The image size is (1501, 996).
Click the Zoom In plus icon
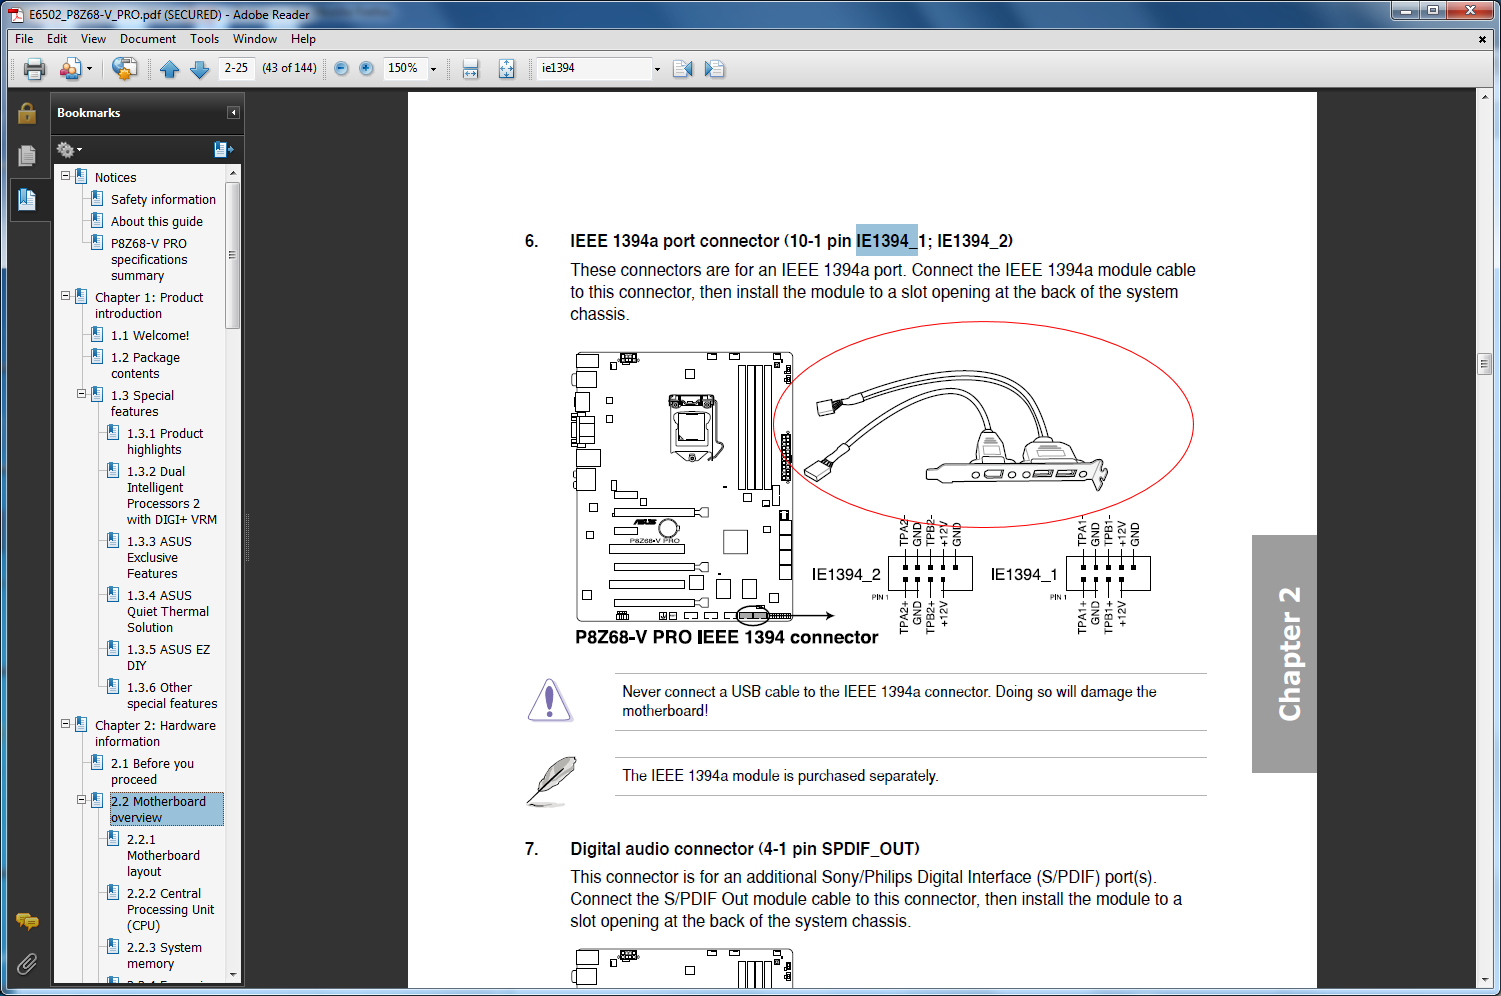click(366, 68)
